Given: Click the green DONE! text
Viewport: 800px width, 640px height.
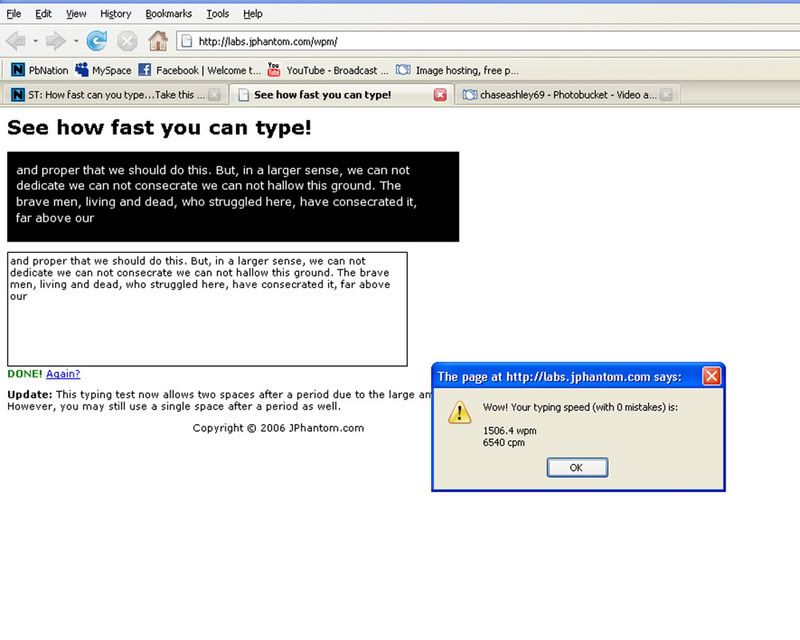Looking at the screenshot, I should (25, 374).
